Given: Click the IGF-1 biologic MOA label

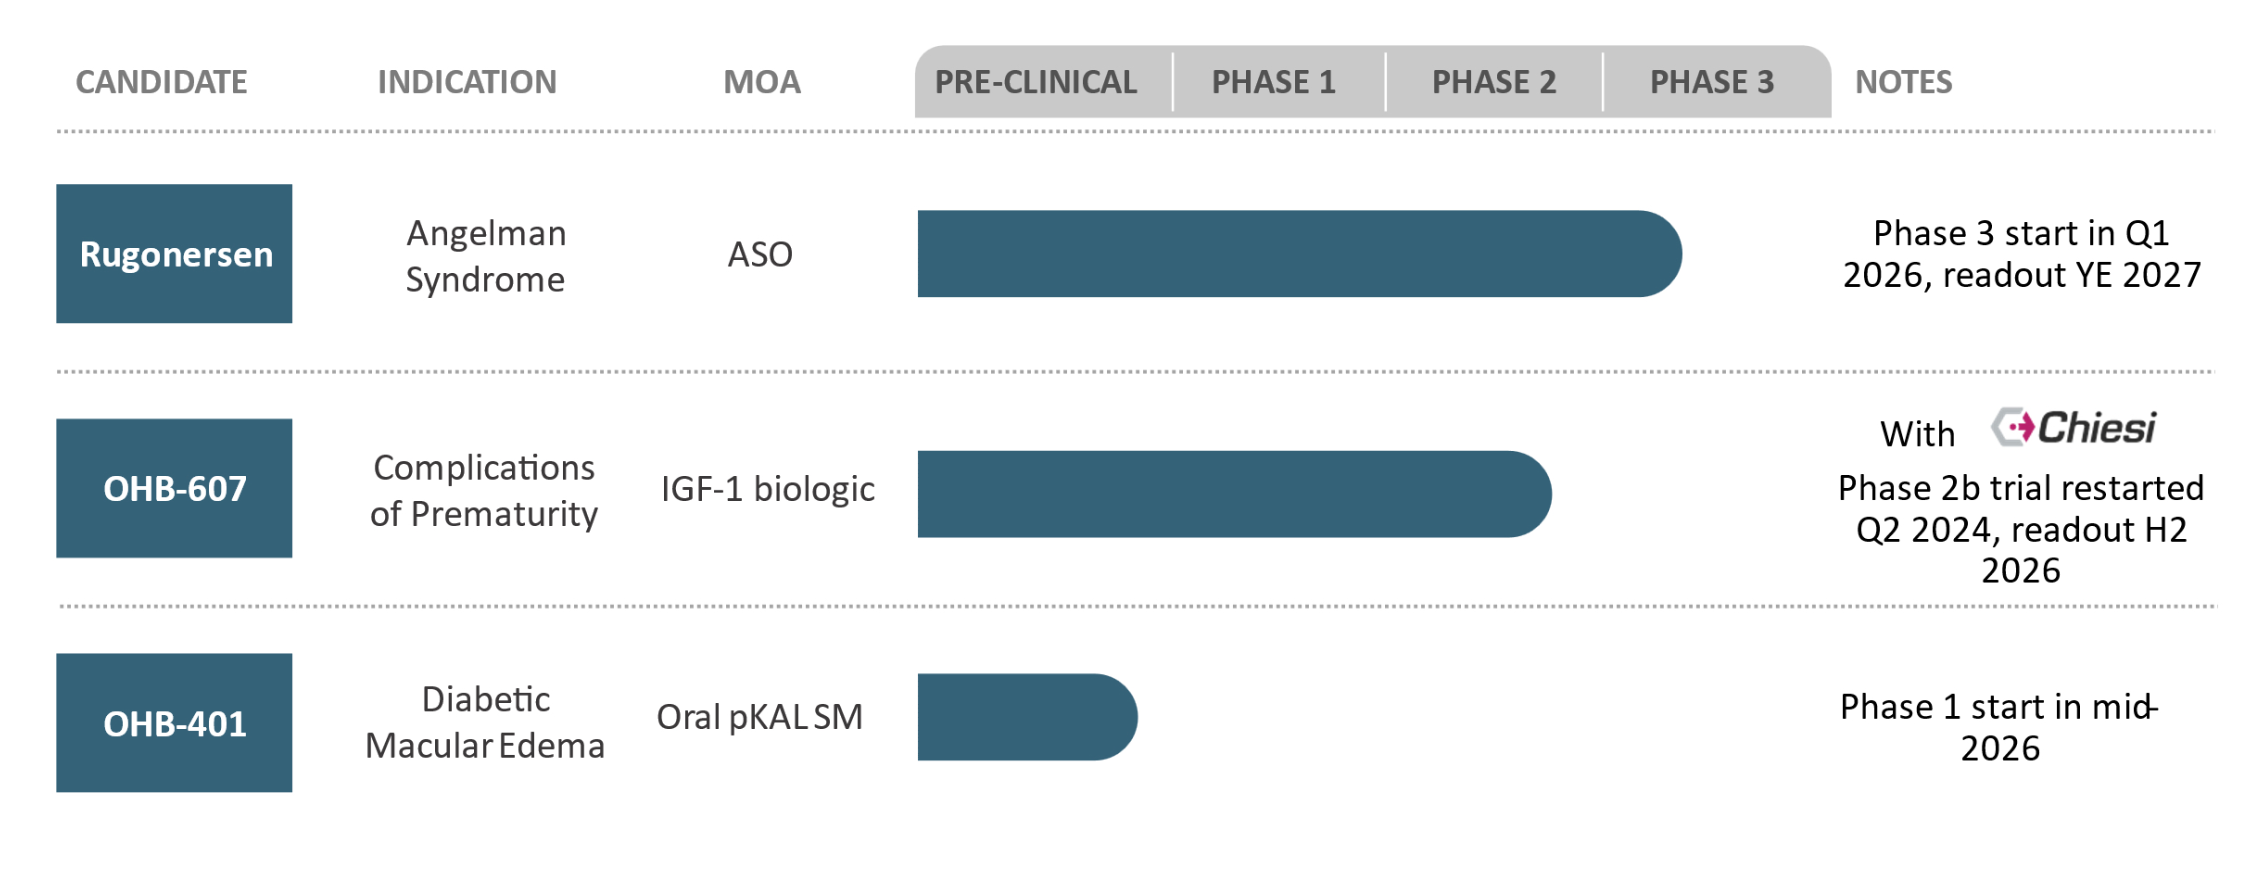Looking at the screenshot, I should point(768,489).
